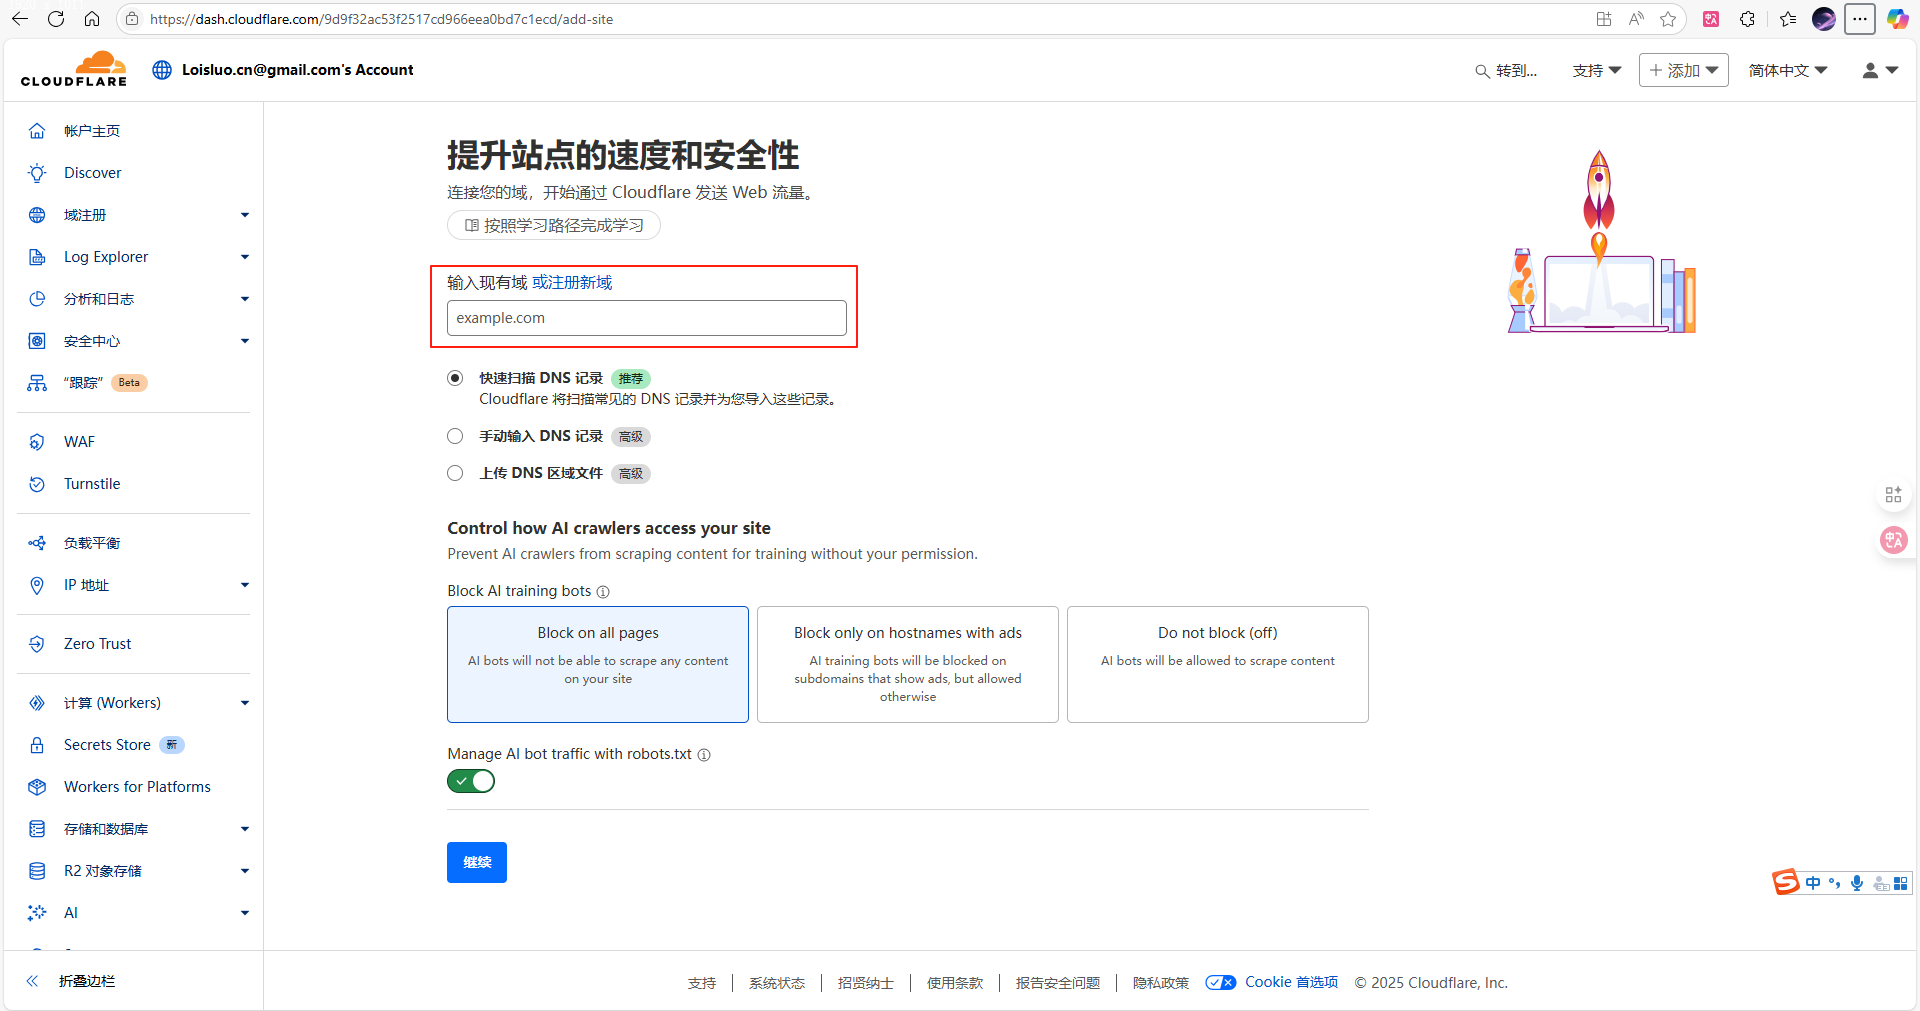Click info icon beside Block AI training bots
This screenshot has height=1011, width=1920.
(x=603, y=592)
